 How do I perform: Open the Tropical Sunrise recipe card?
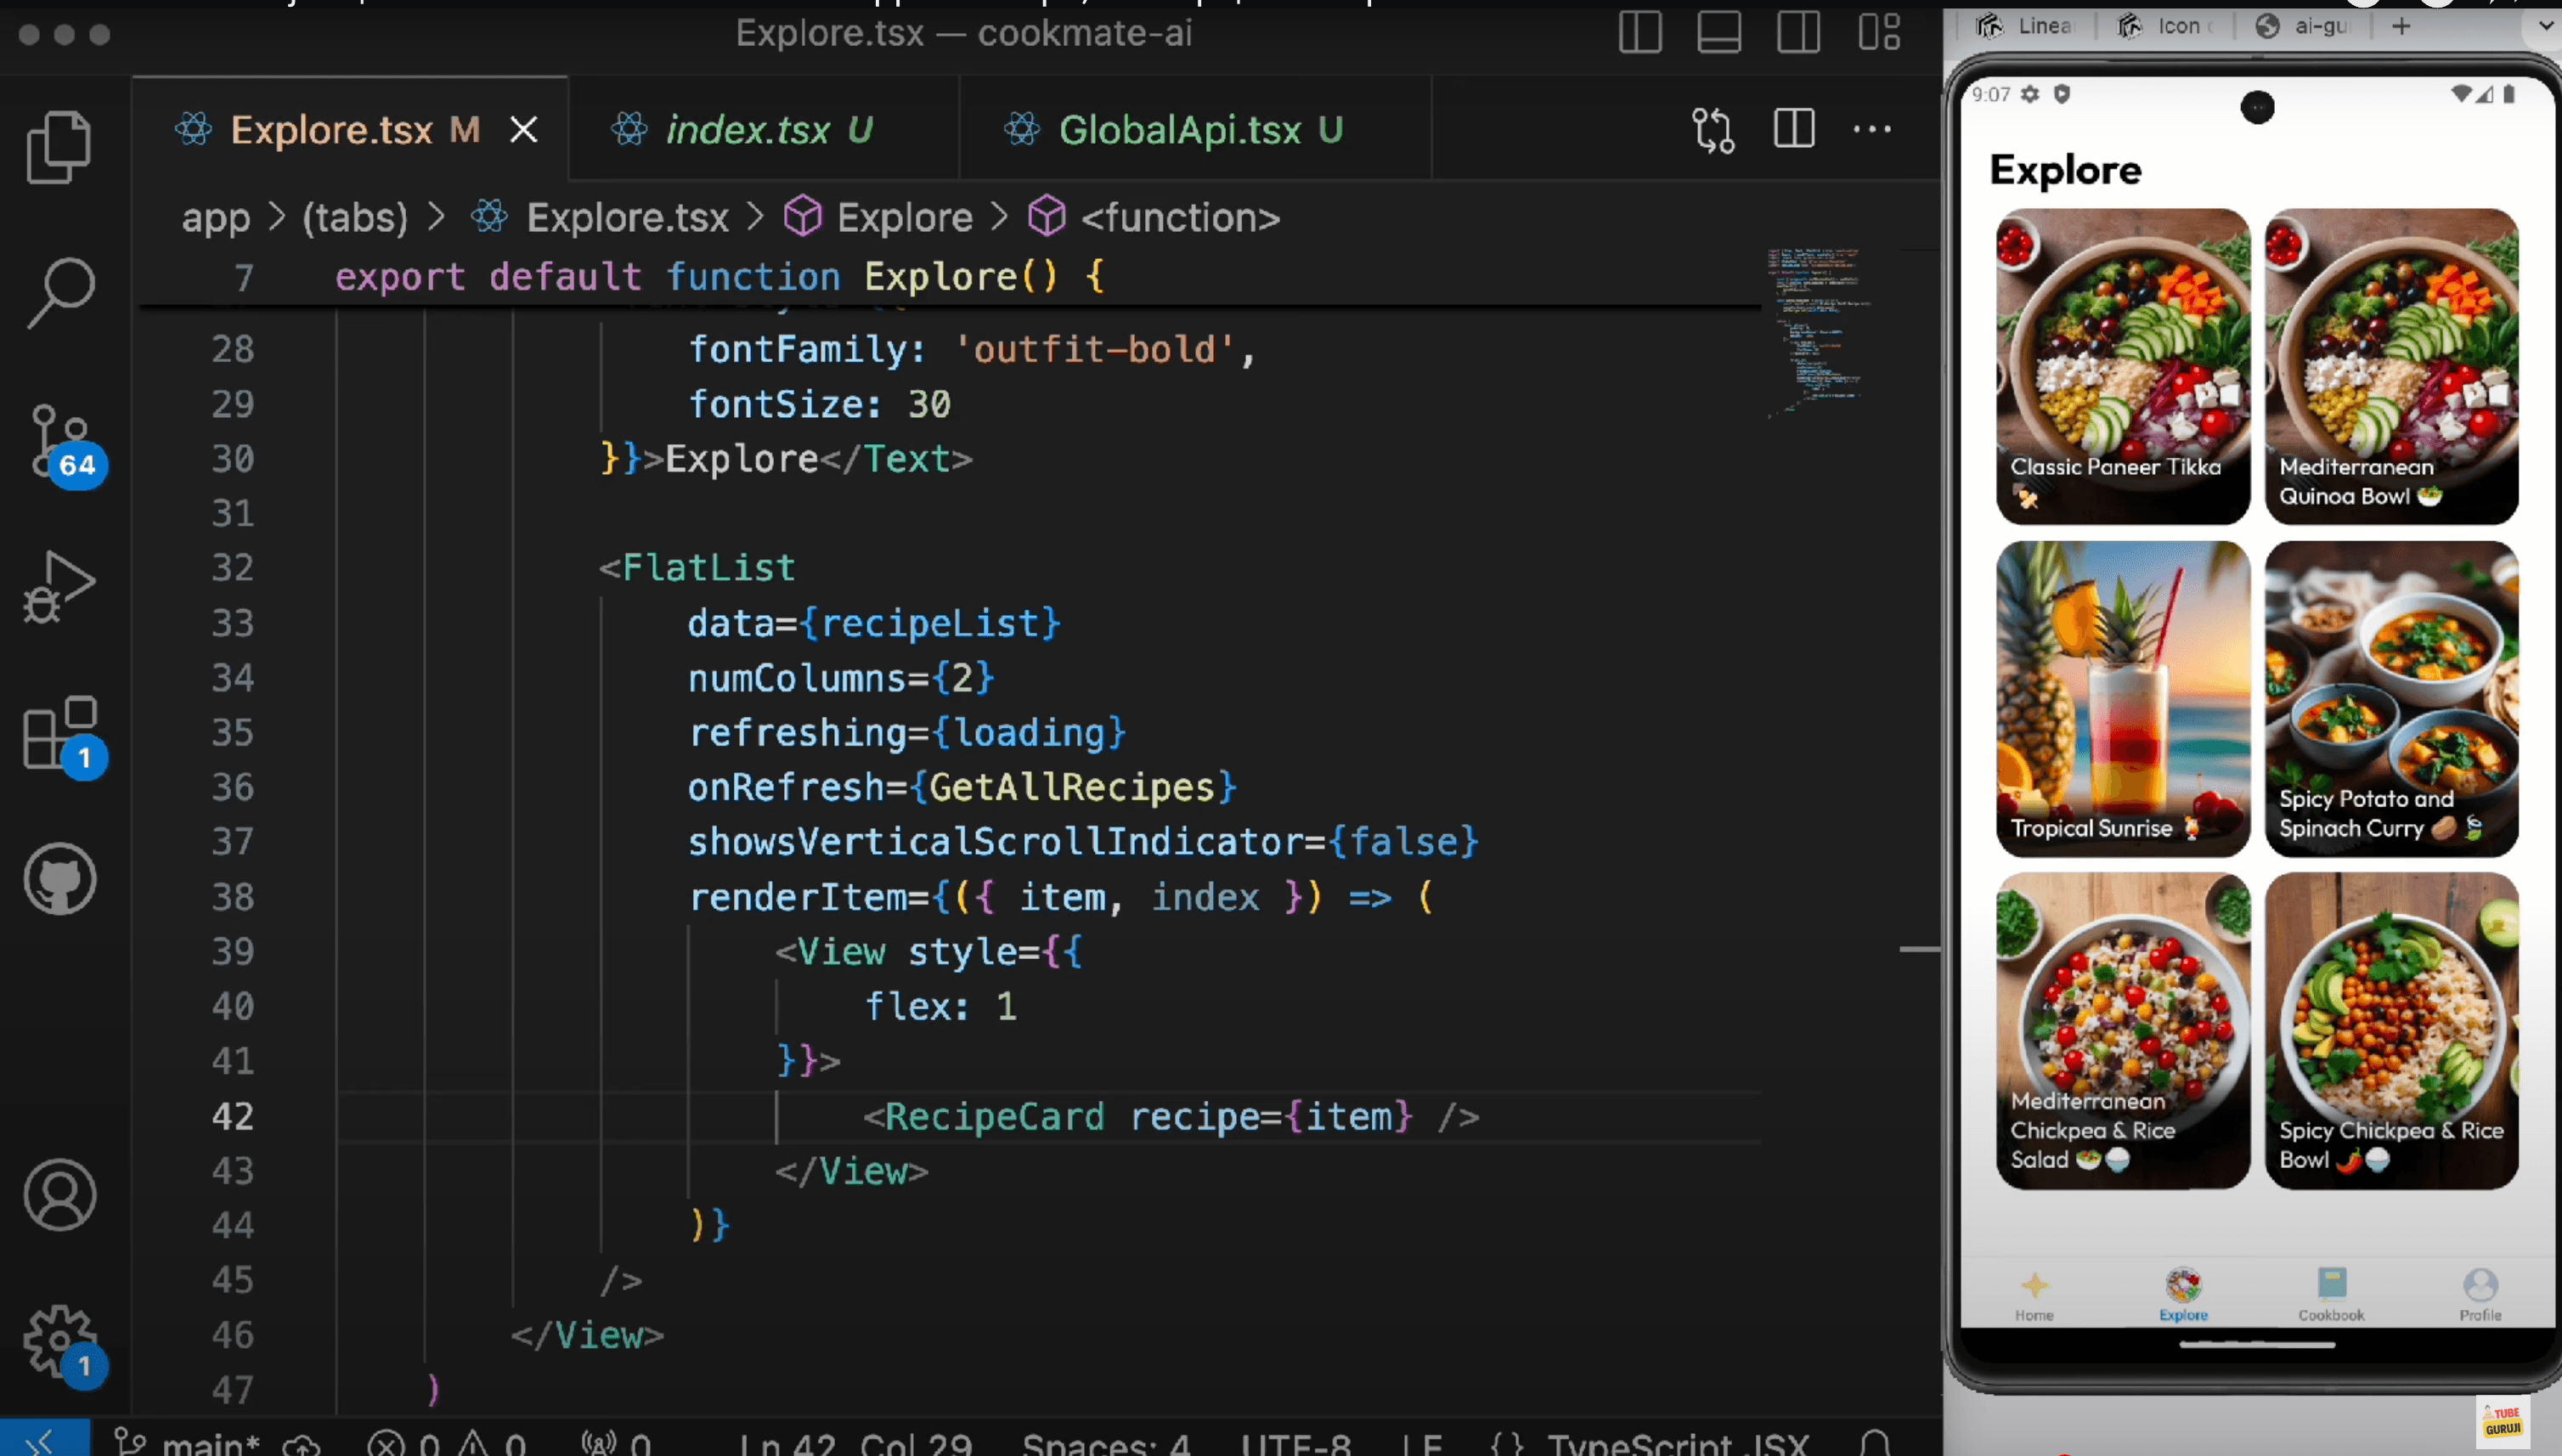click(2122, 698)
